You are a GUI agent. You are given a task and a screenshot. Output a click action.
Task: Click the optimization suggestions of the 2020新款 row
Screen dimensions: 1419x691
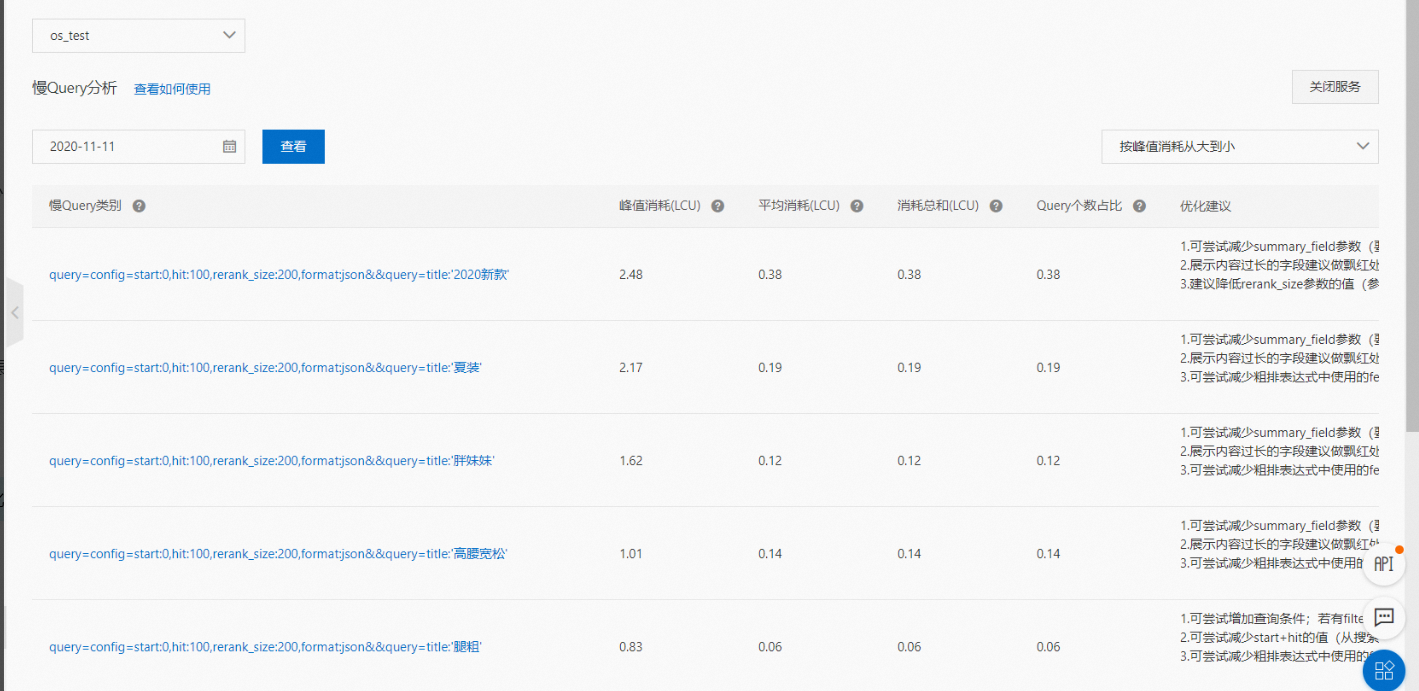1279,265
